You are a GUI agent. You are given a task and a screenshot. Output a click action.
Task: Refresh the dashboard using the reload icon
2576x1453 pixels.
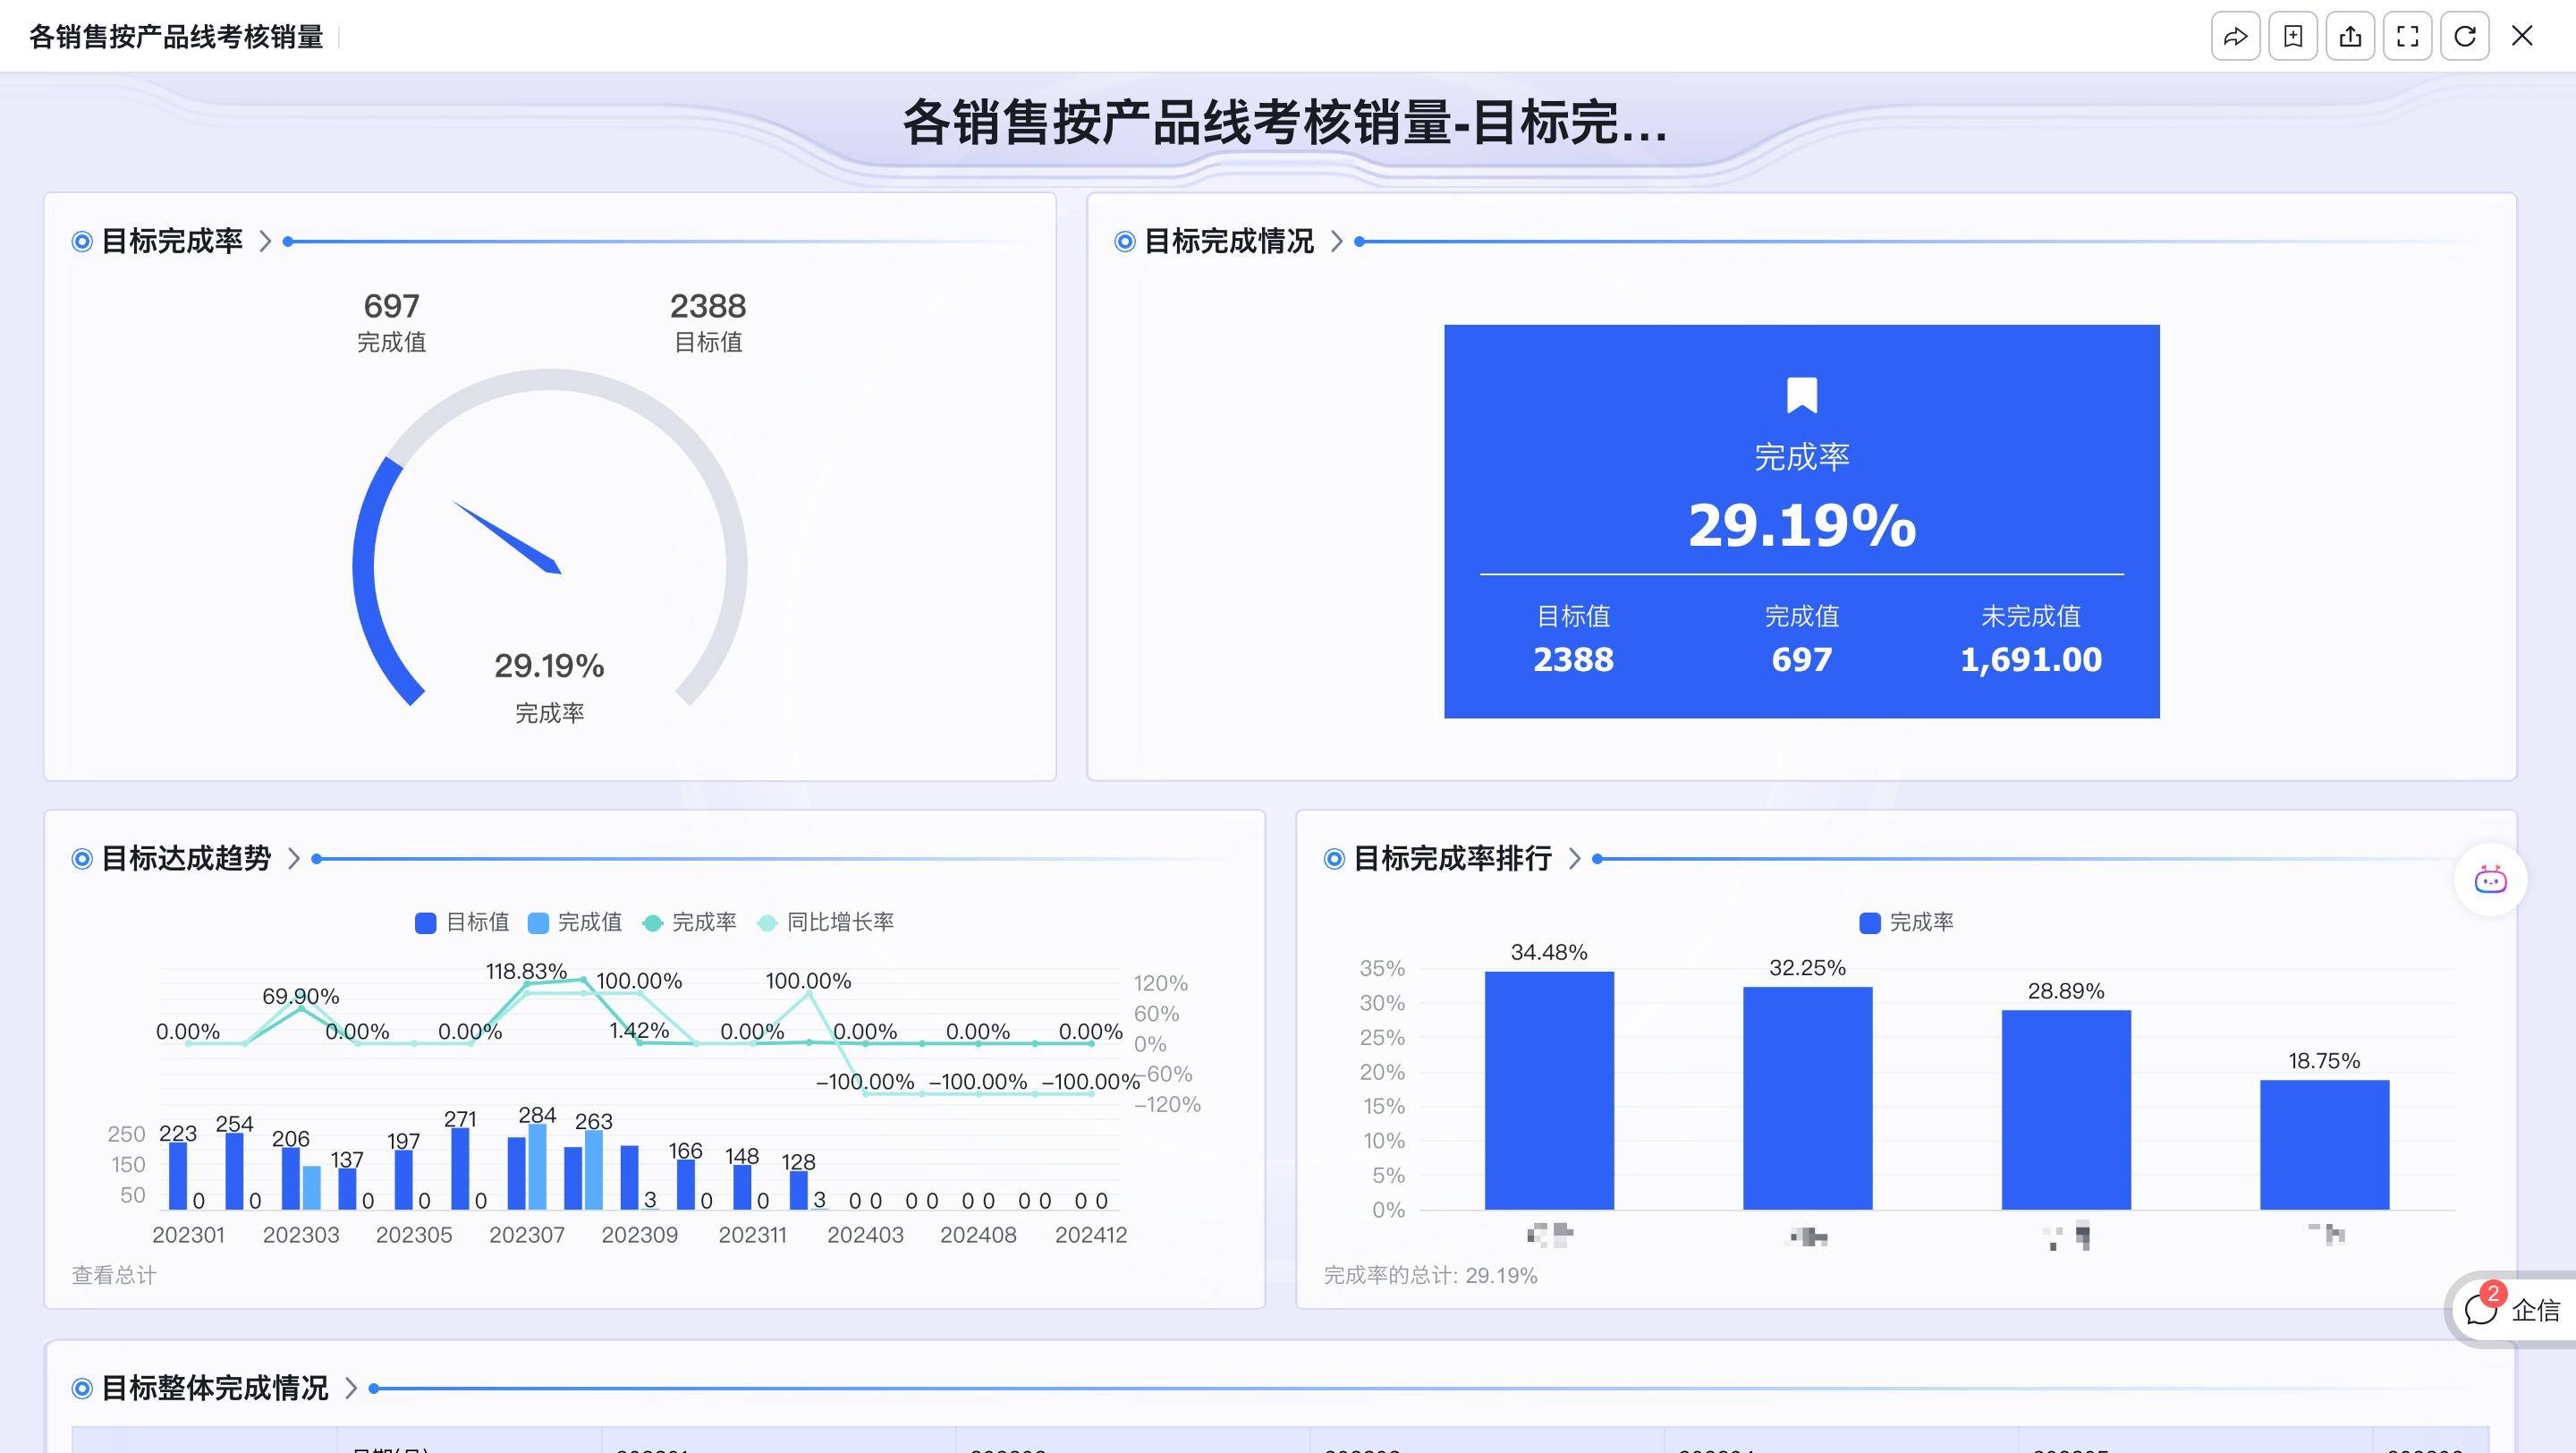2465,37
